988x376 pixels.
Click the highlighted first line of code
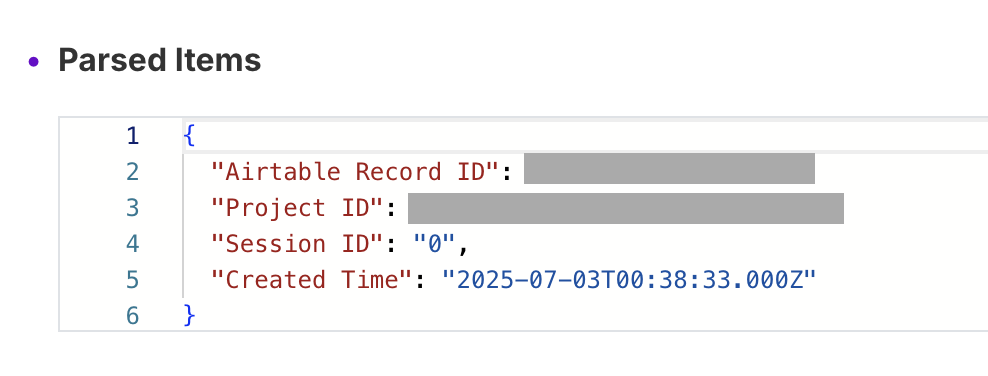(585, 136)
